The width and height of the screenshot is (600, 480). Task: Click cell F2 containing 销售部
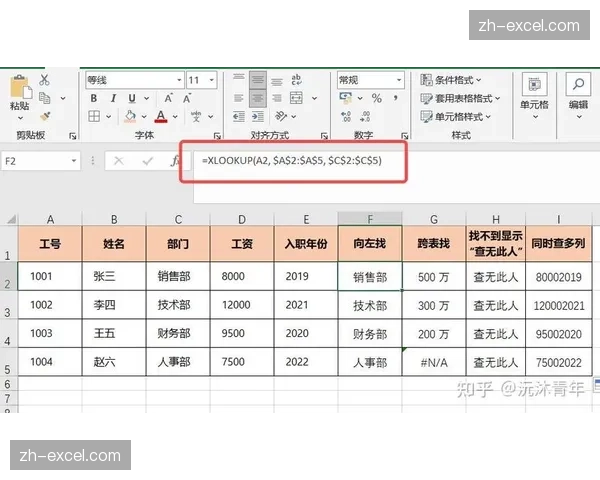(x=370, y=277)
